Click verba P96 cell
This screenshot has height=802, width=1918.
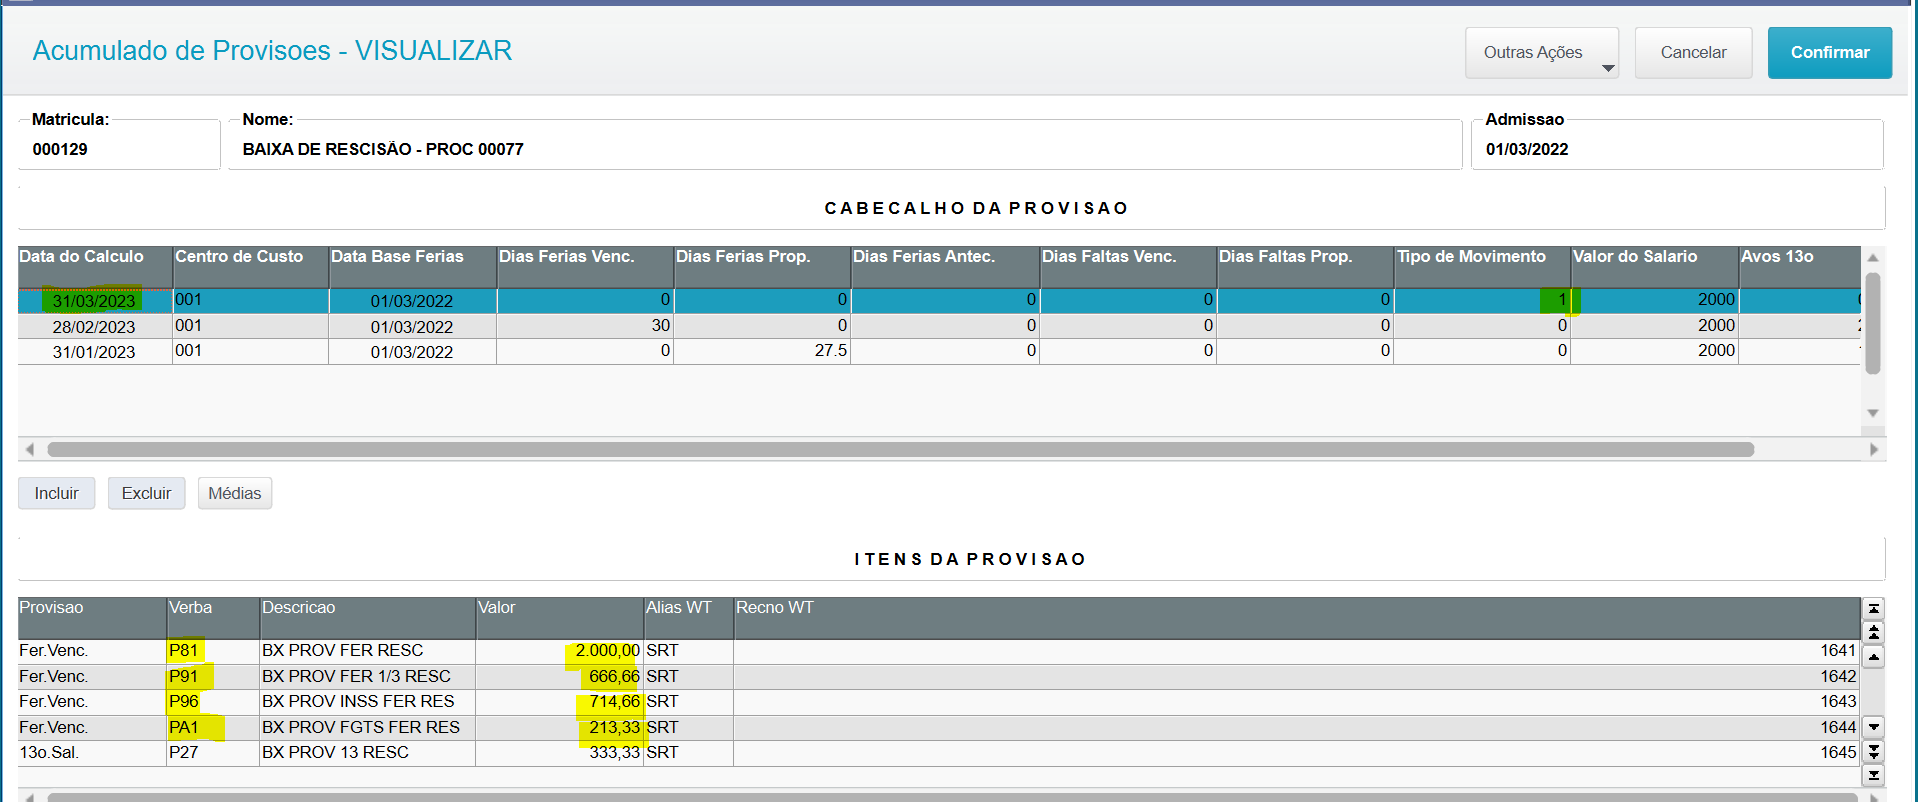coord(213,702)
